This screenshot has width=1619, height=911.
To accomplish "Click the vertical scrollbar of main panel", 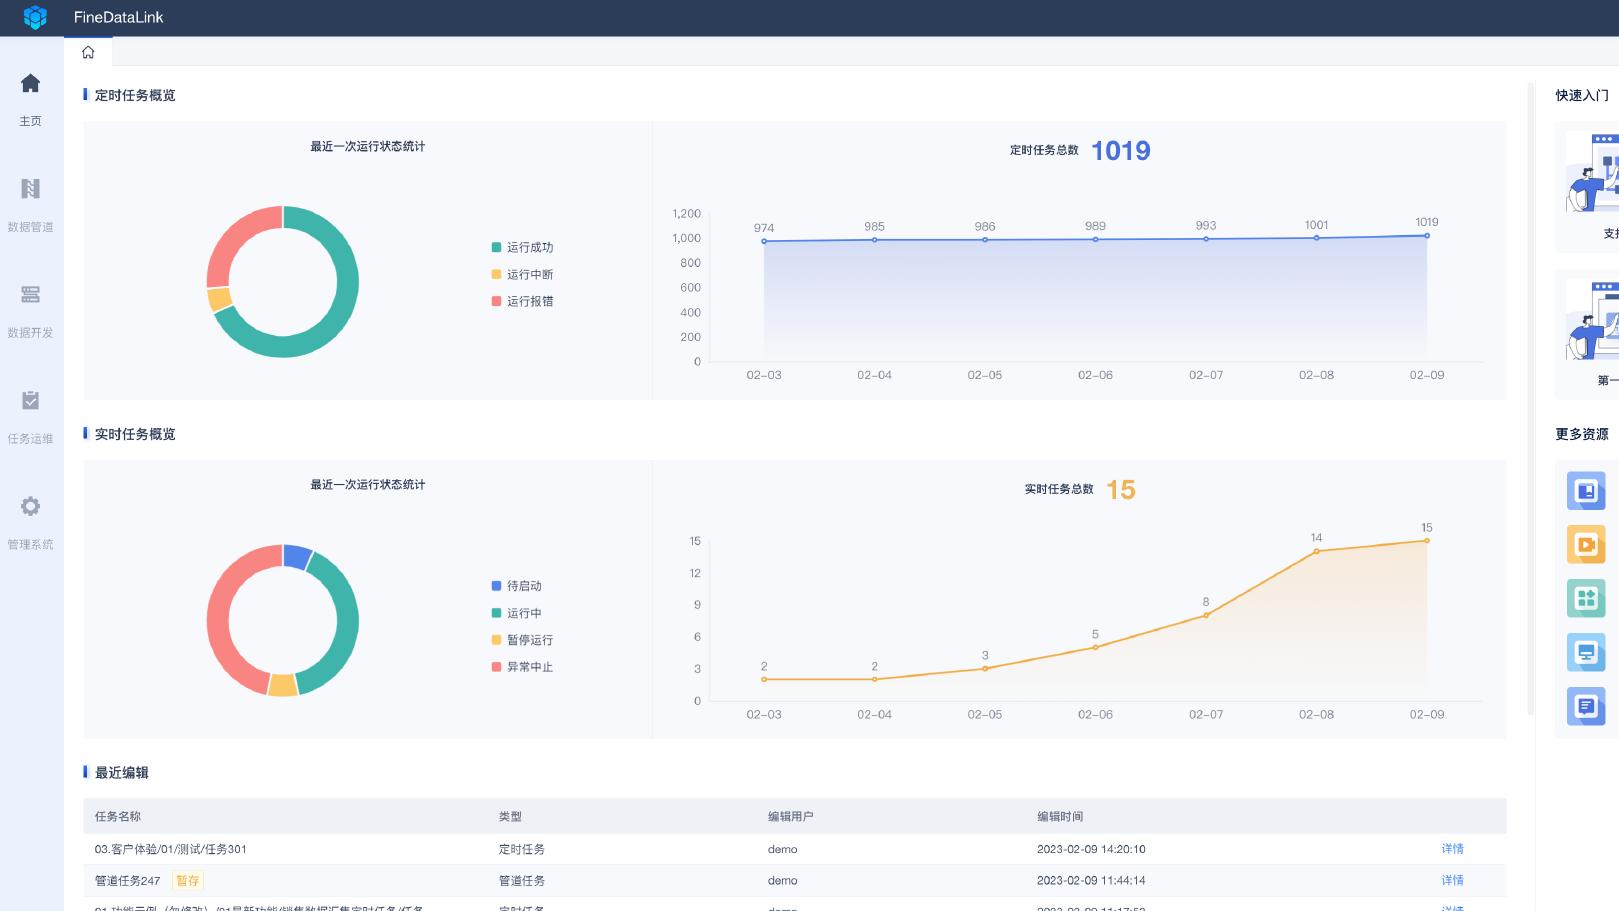I will pyautogui.click(x=1530, y=400).
